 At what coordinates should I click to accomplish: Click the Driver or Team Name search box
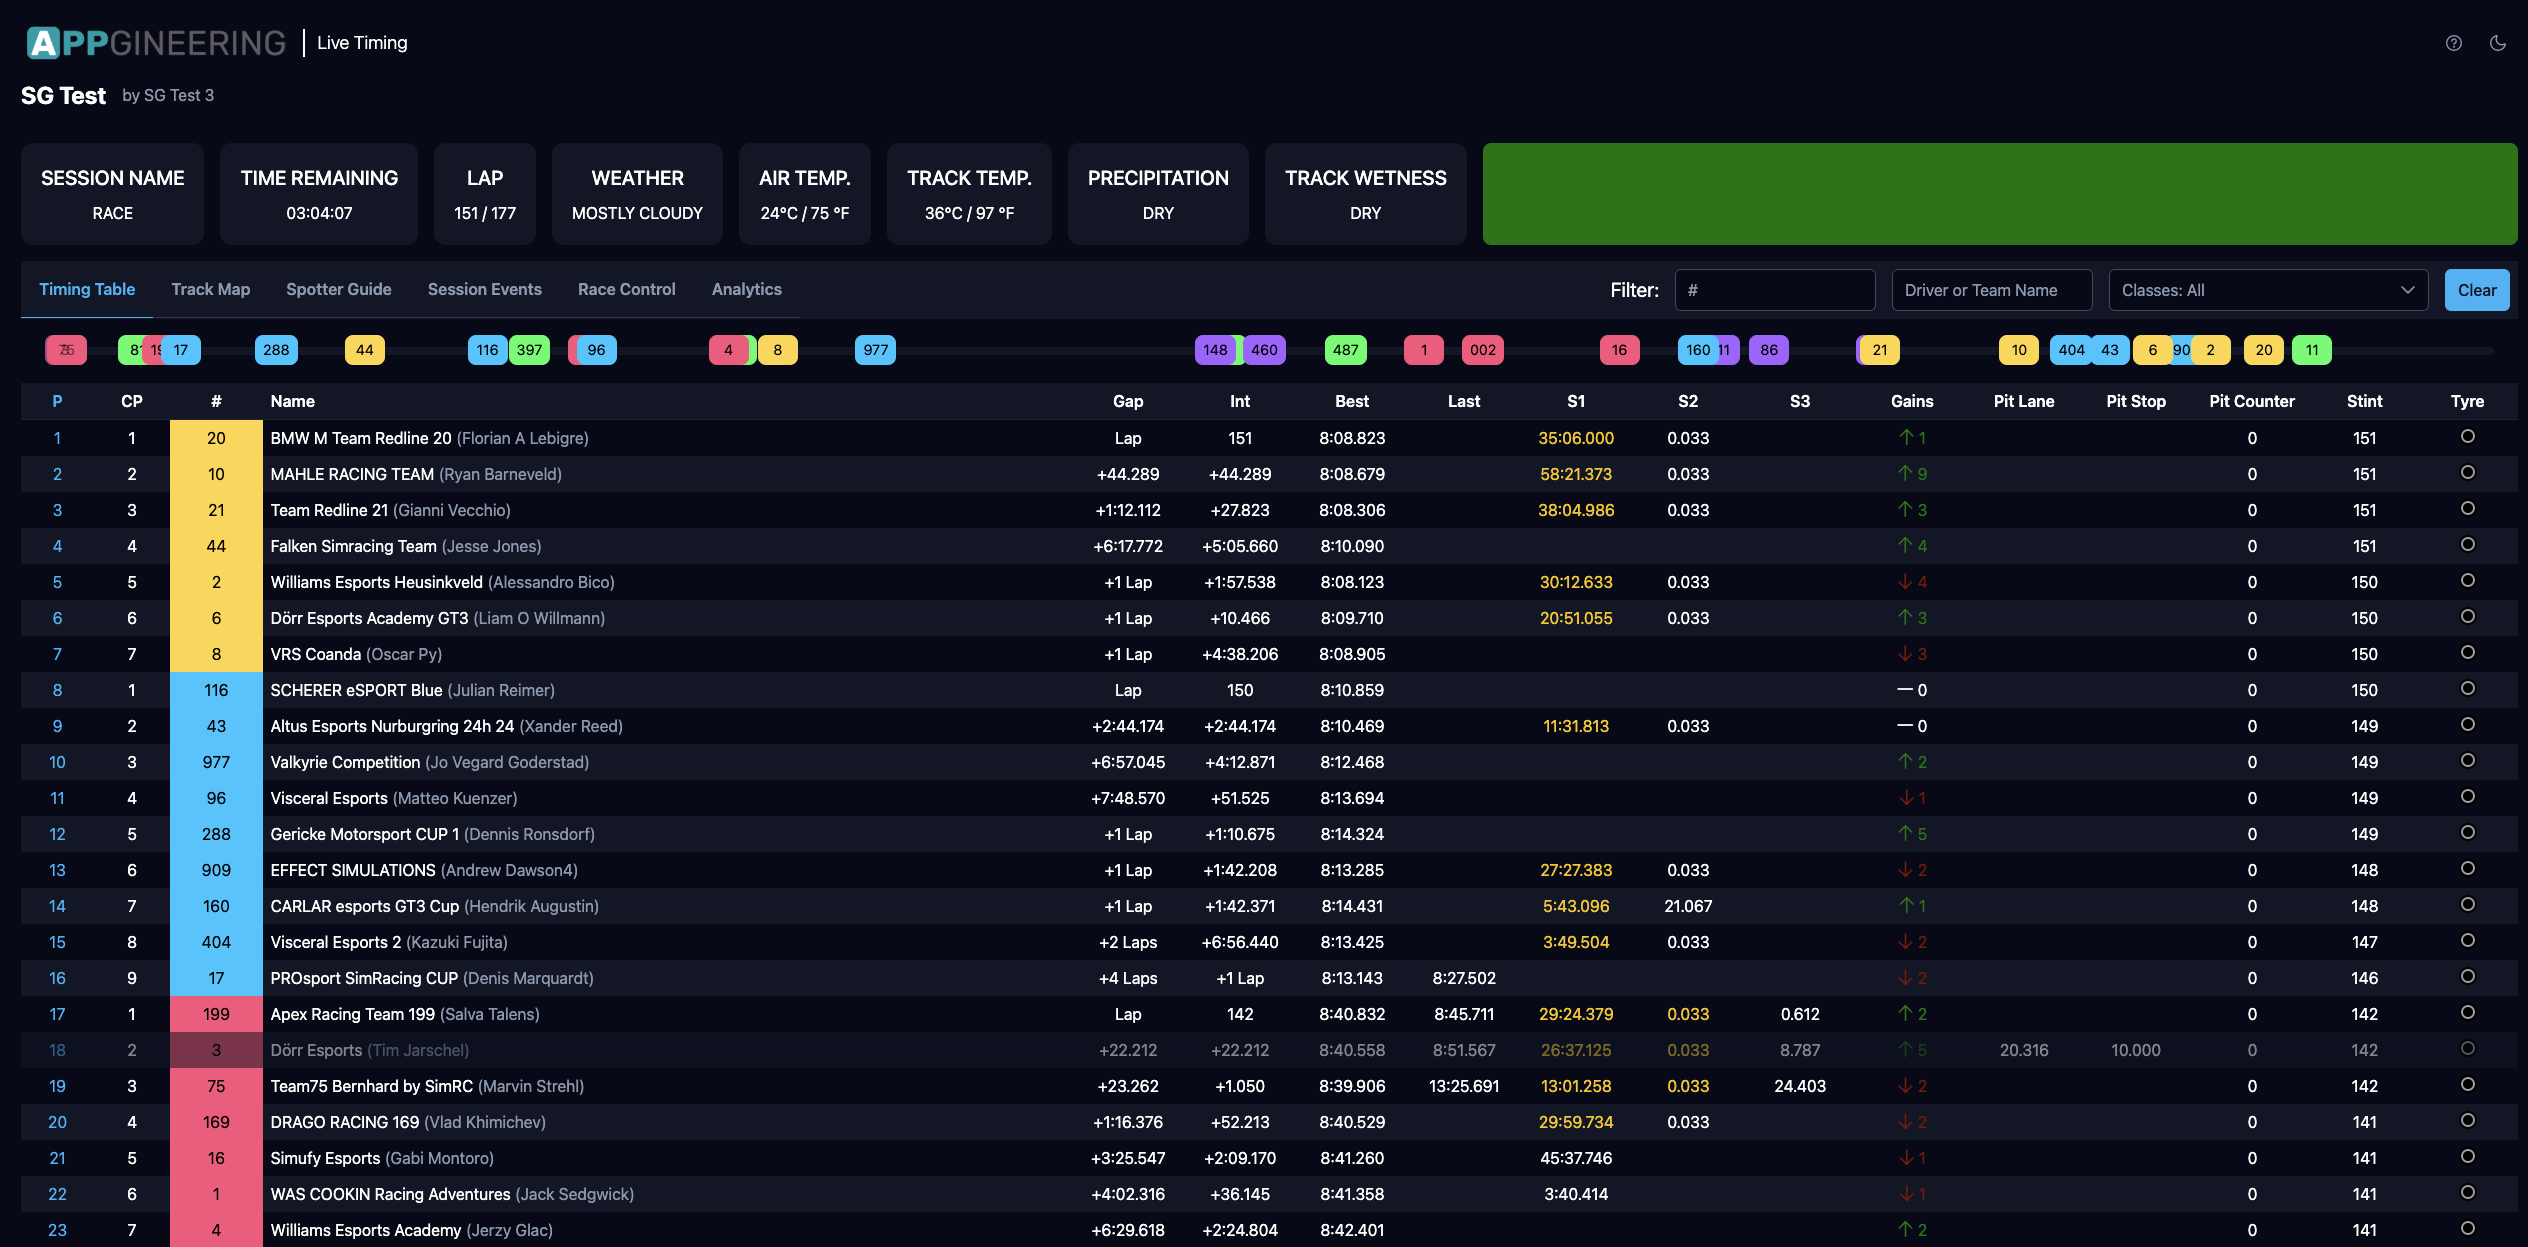[1991, 290]
